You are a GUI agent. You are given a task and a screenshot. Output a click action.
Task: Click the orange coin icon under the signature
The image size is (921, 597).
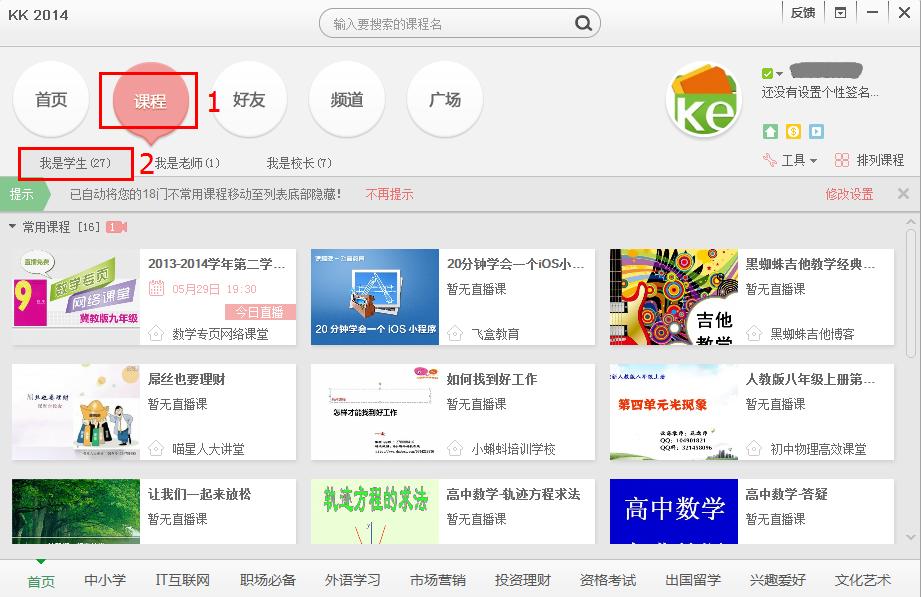[793, 132]
